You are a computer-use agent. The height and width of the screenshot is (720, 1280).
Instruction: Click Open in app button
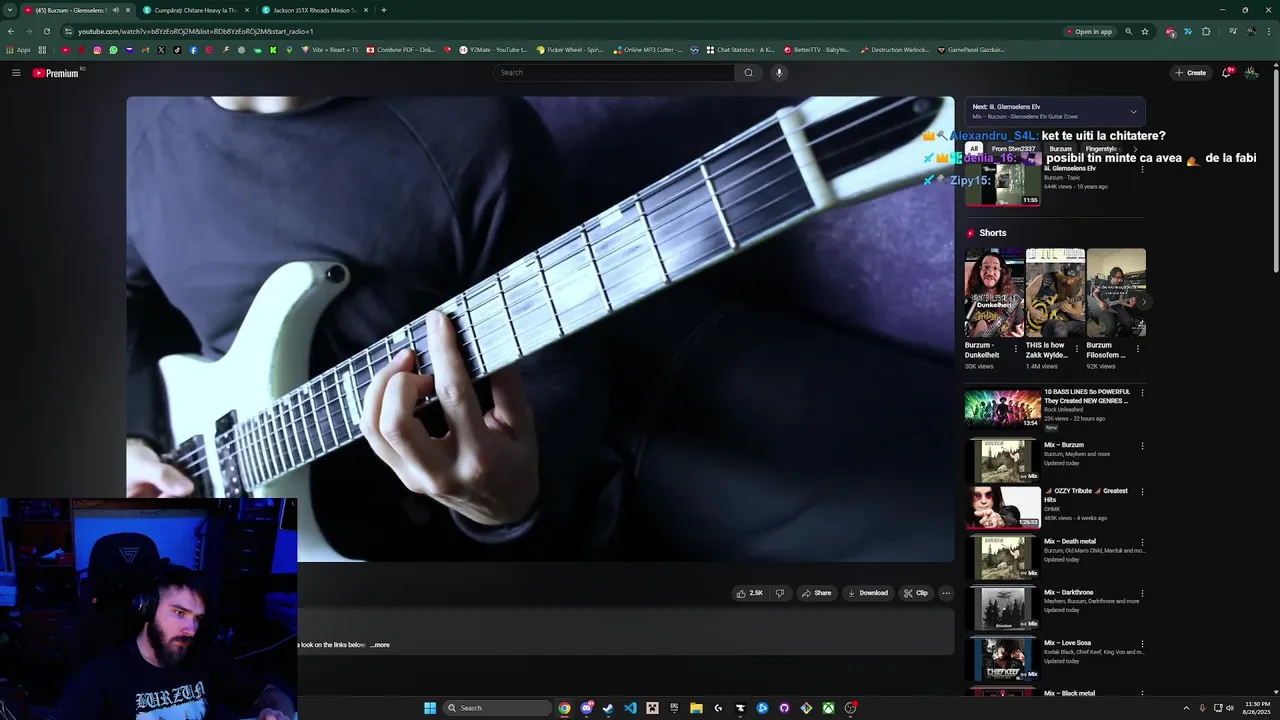pos(1089,31)
